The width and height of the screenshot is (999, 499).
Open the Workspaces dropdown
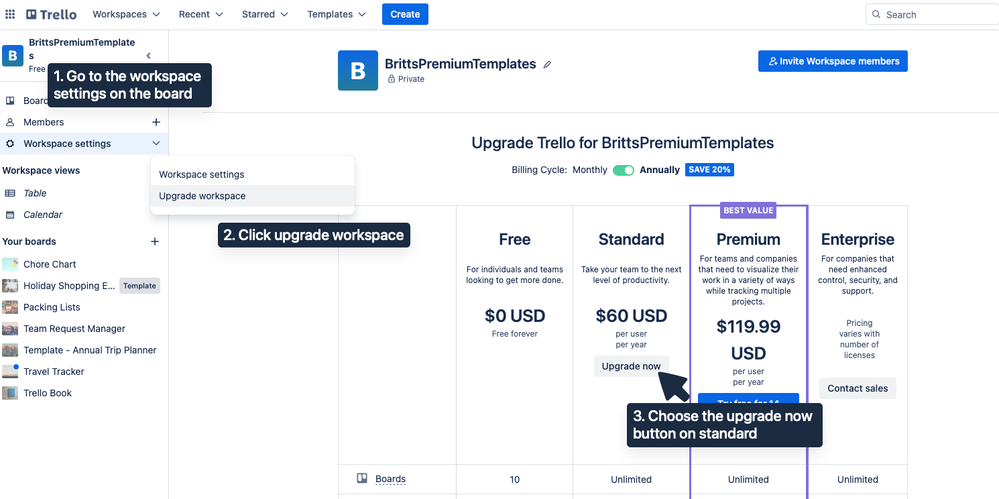126,14
